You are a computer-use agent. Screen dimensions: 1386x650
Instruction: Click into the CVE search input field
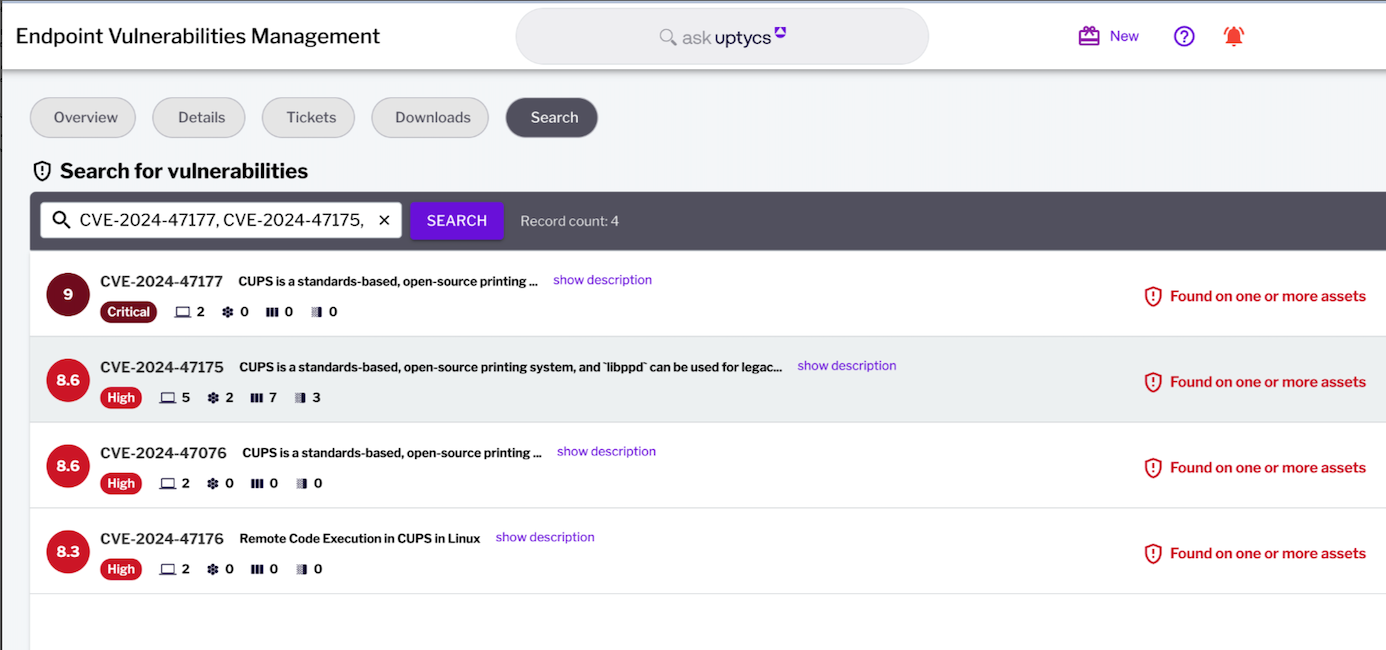[x=221, y=220]
